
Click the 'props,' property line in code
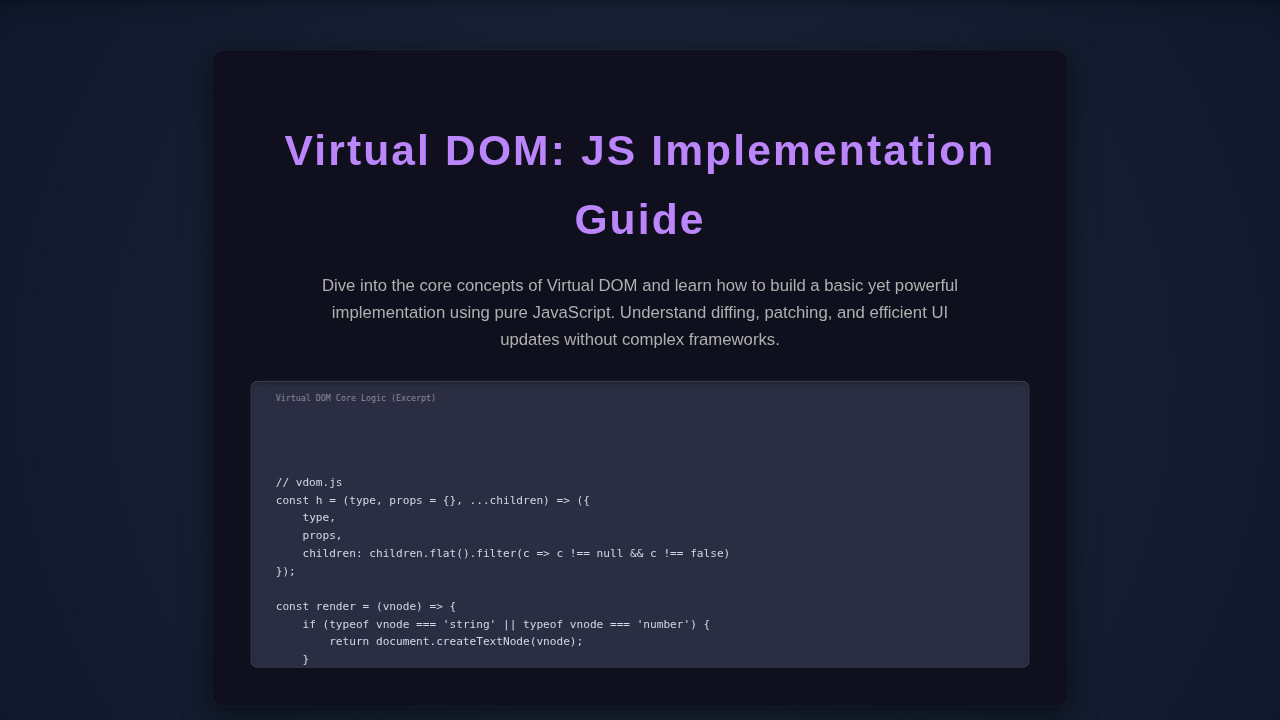322,535
